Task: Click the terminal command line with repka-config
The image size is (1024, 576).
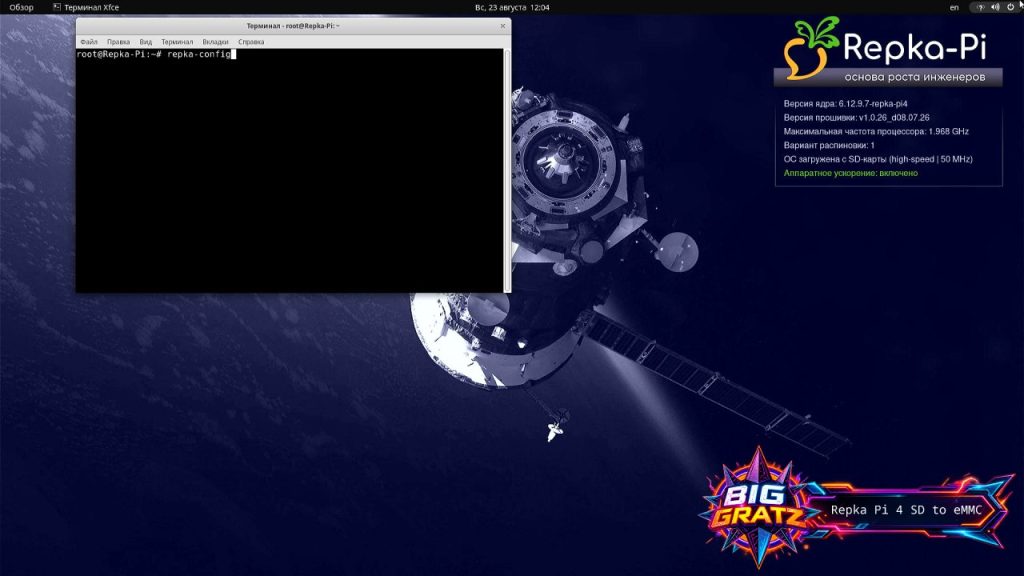Action: 156,54
